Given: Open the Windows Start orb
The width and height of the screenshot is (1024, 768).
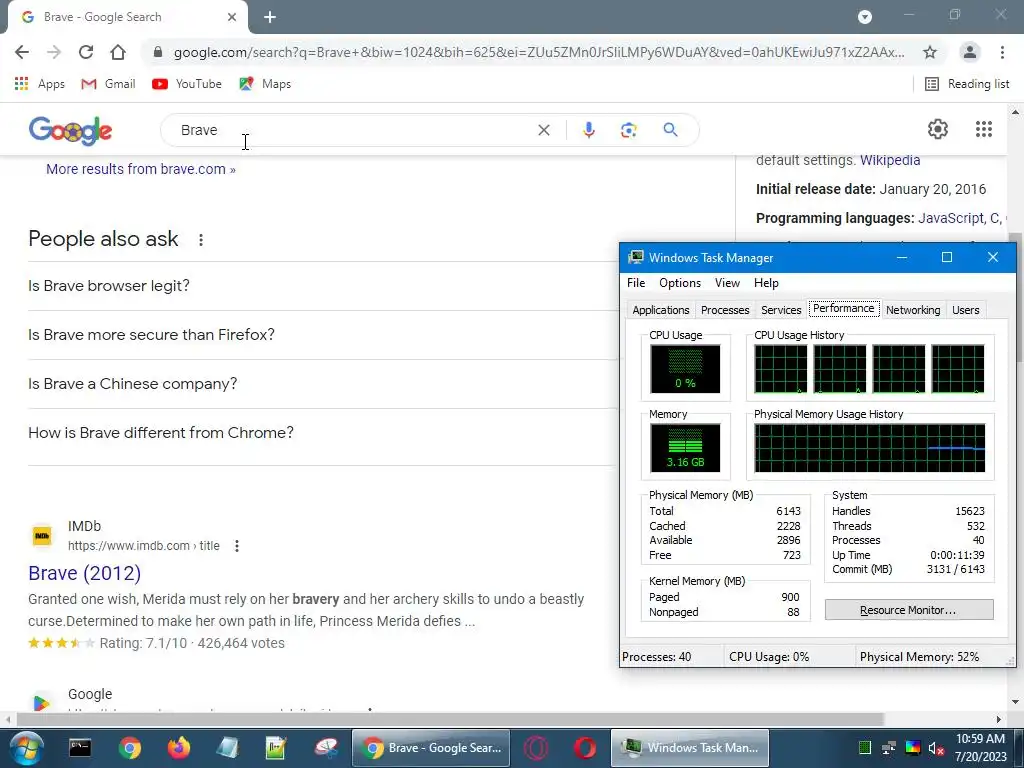Looking at the screenshot, I should click(x=26, y=748).
